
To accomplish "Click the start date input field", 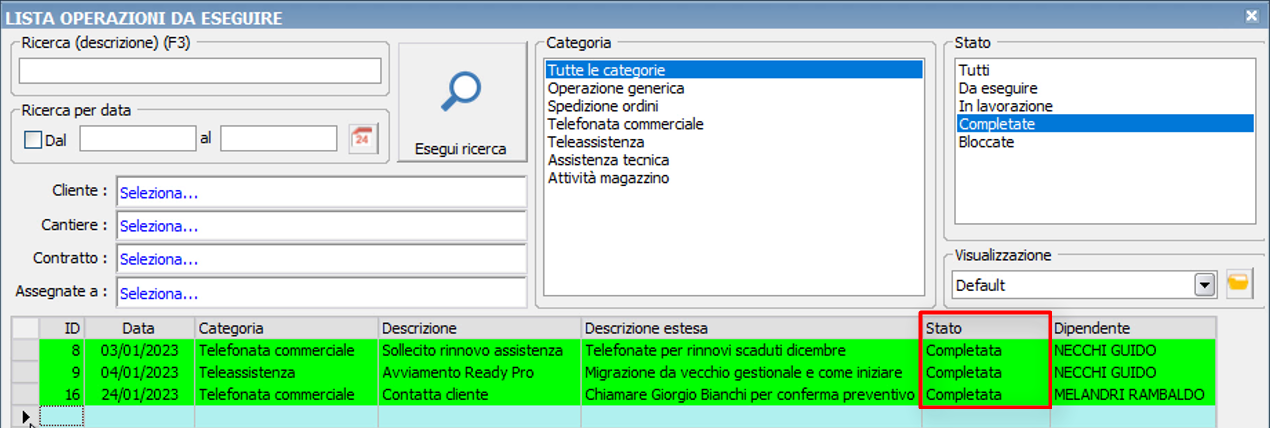I will (137, 139).
